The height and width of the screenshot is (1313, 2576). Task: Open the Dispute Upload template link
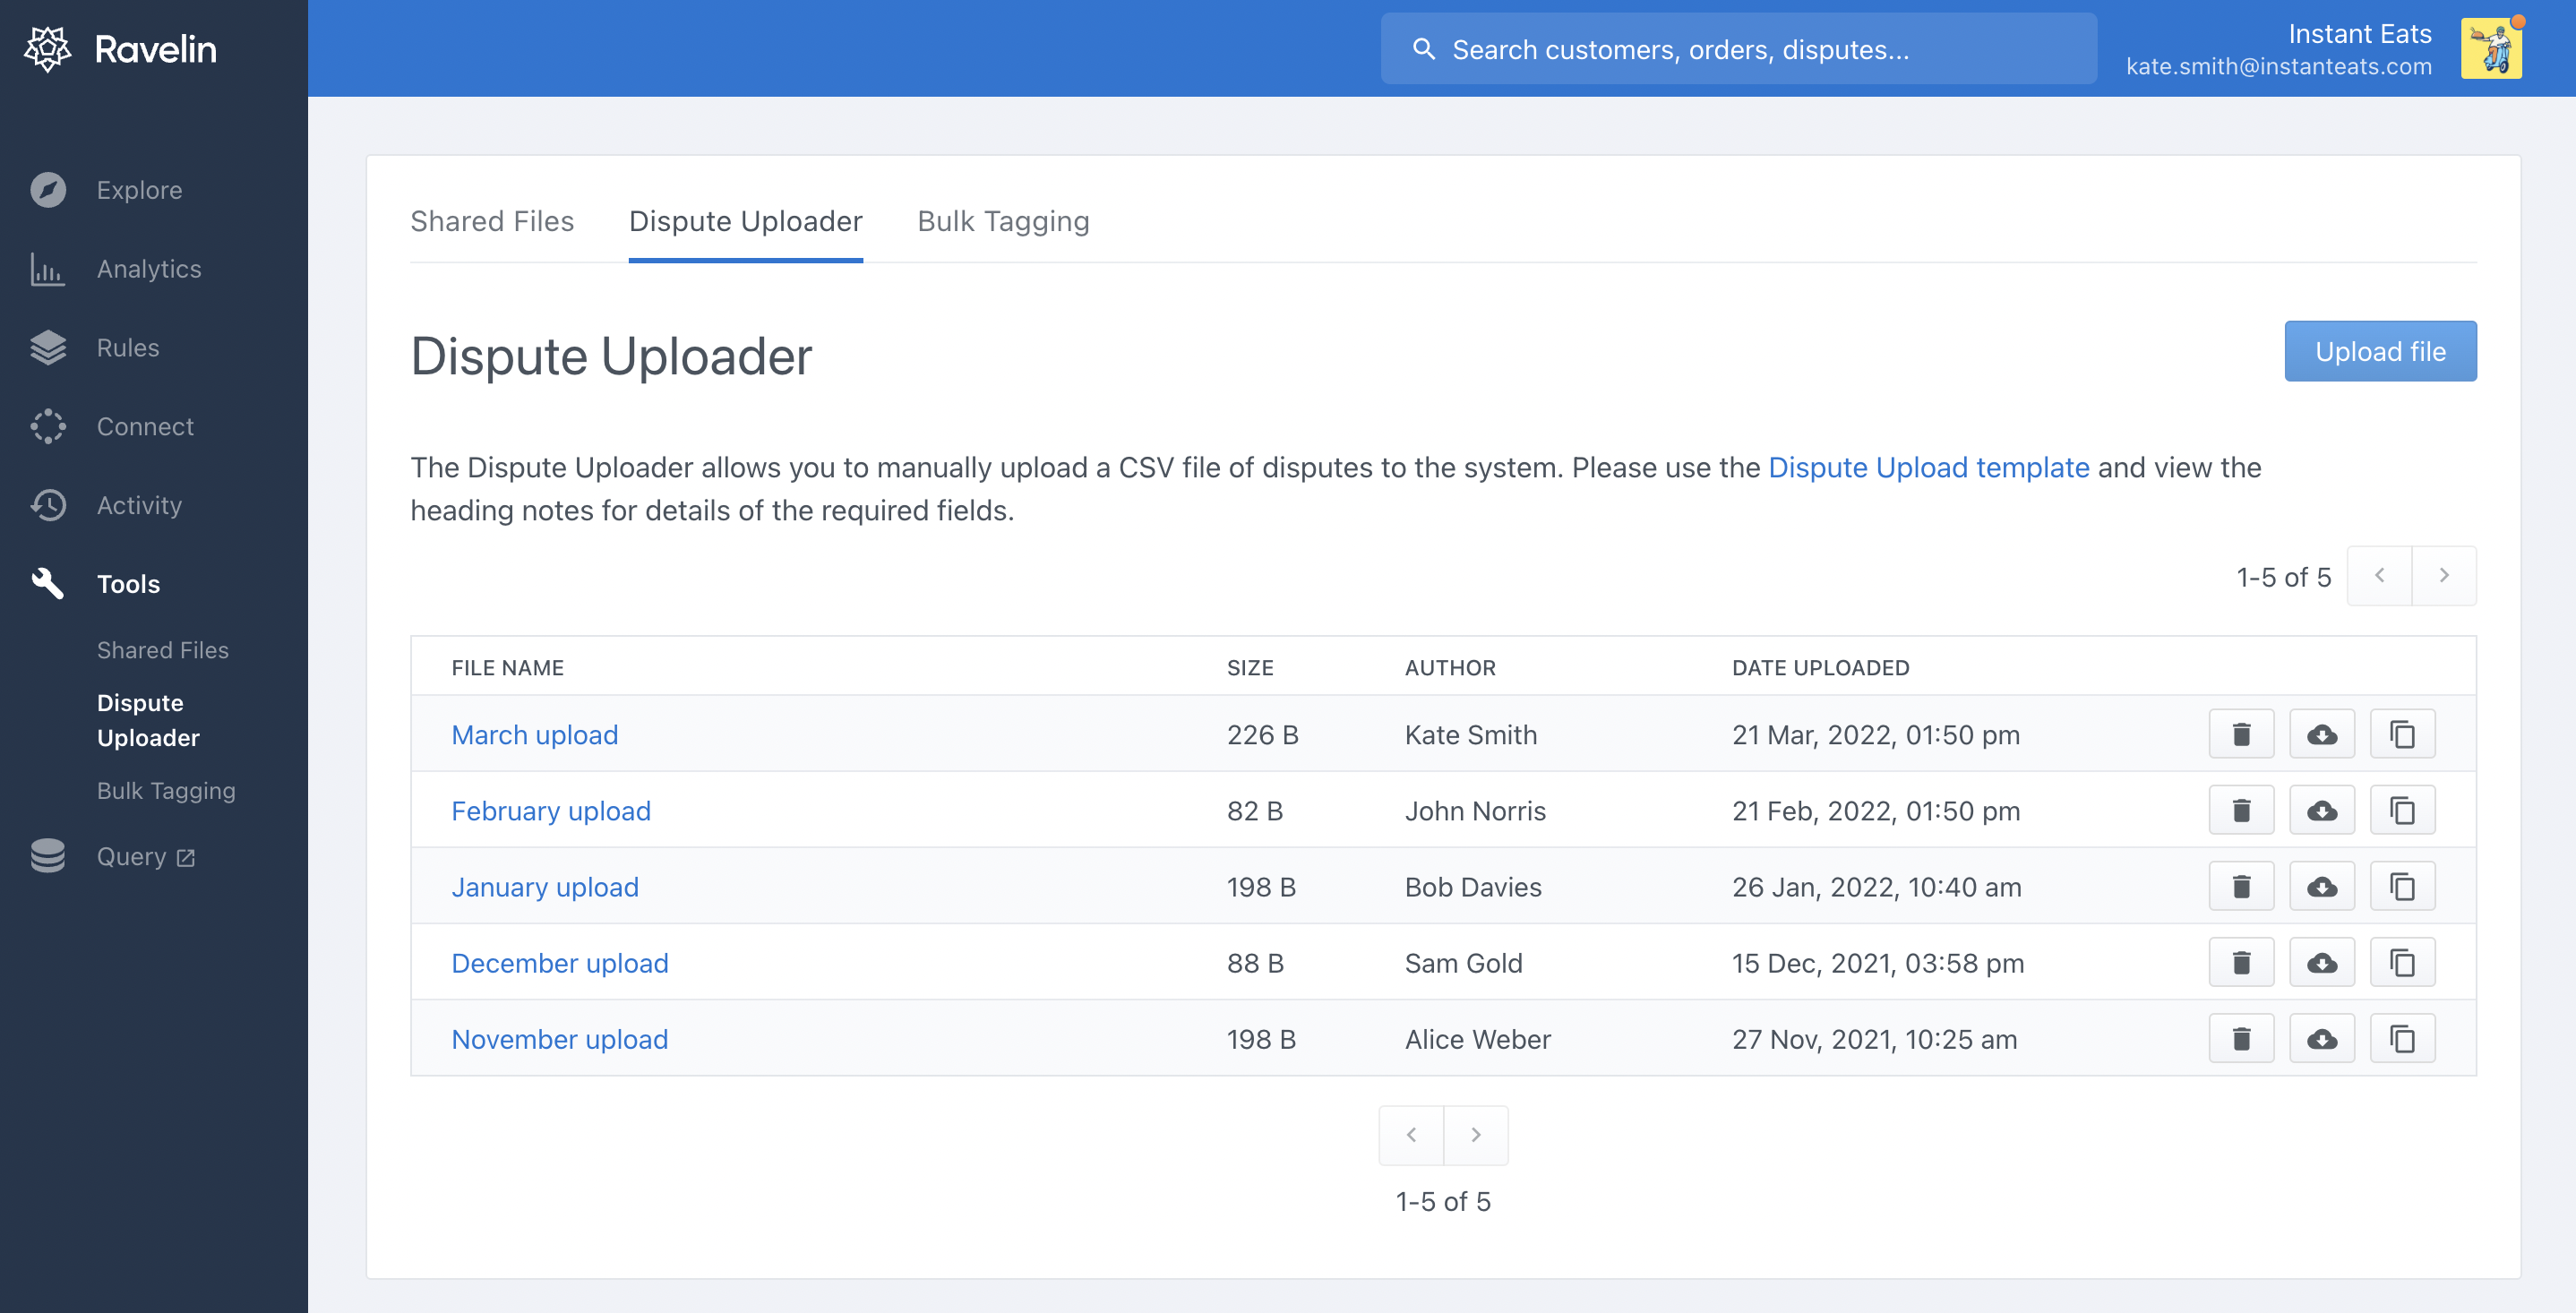[1928, 468]
